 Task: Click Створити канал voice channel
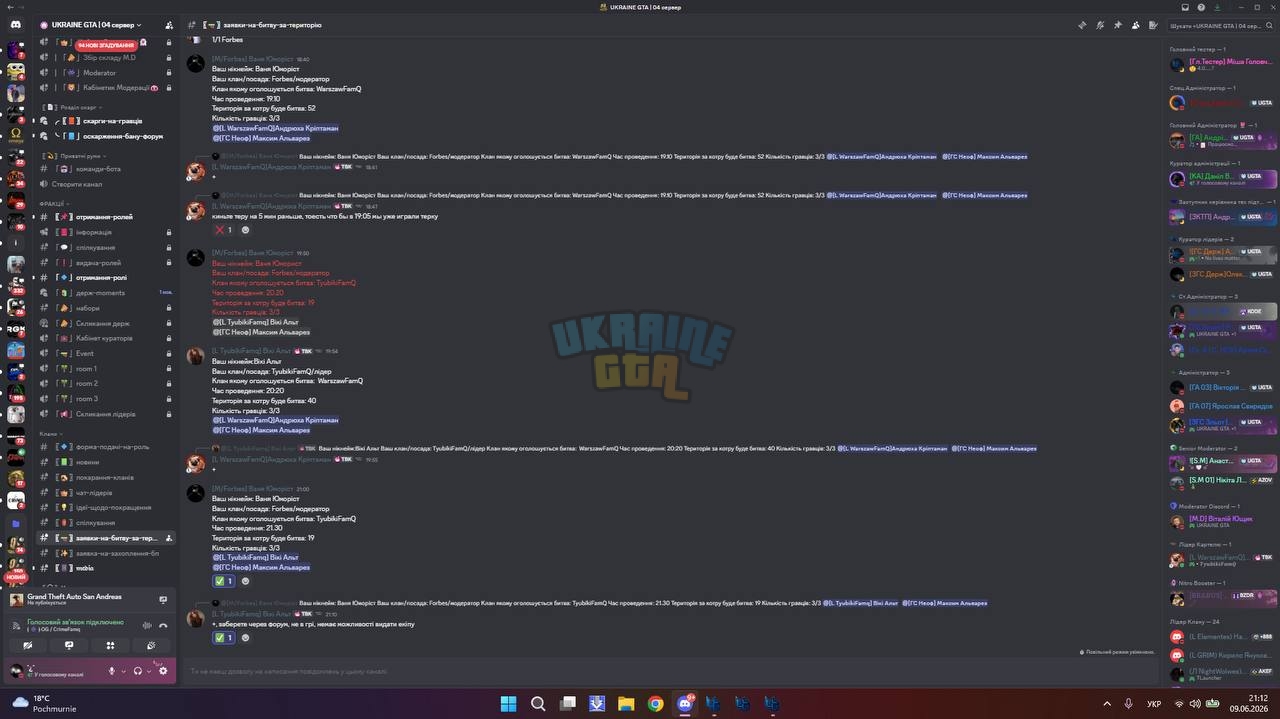click(106, 184)
